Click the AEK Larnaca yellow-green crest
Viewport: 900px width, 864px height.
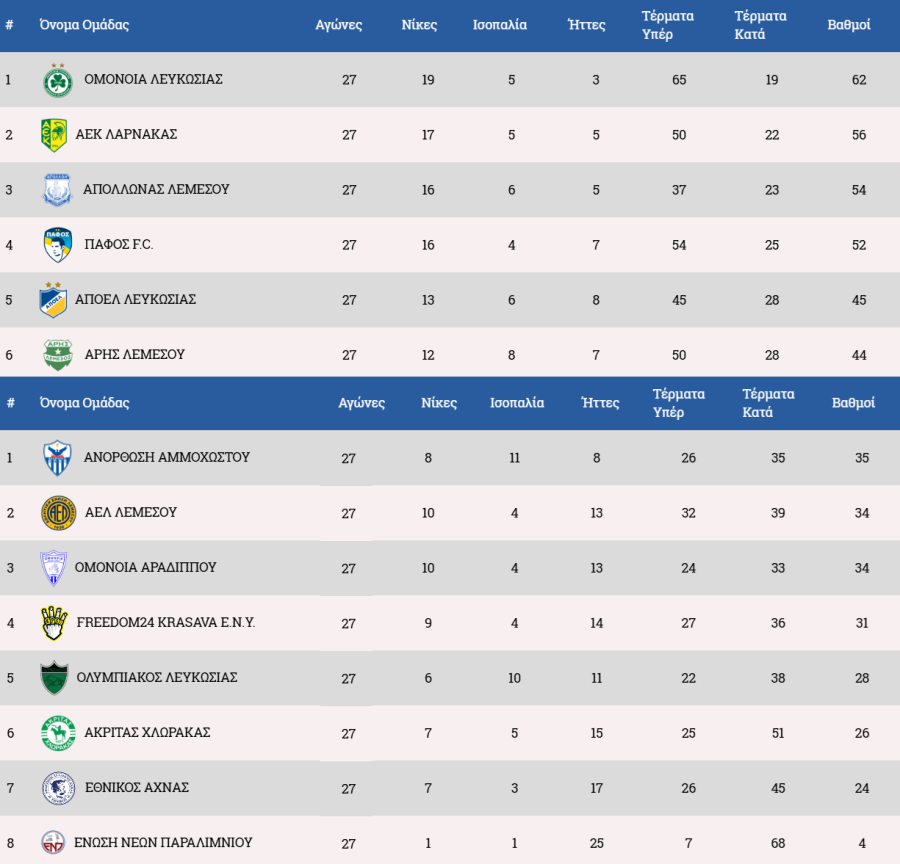click(53, 135)
